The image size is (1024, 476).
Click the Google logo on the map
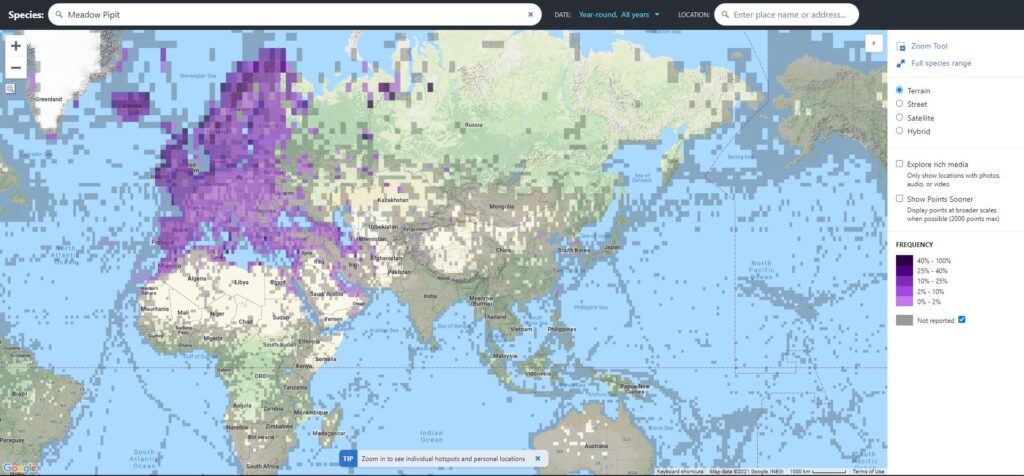point(20,468)
